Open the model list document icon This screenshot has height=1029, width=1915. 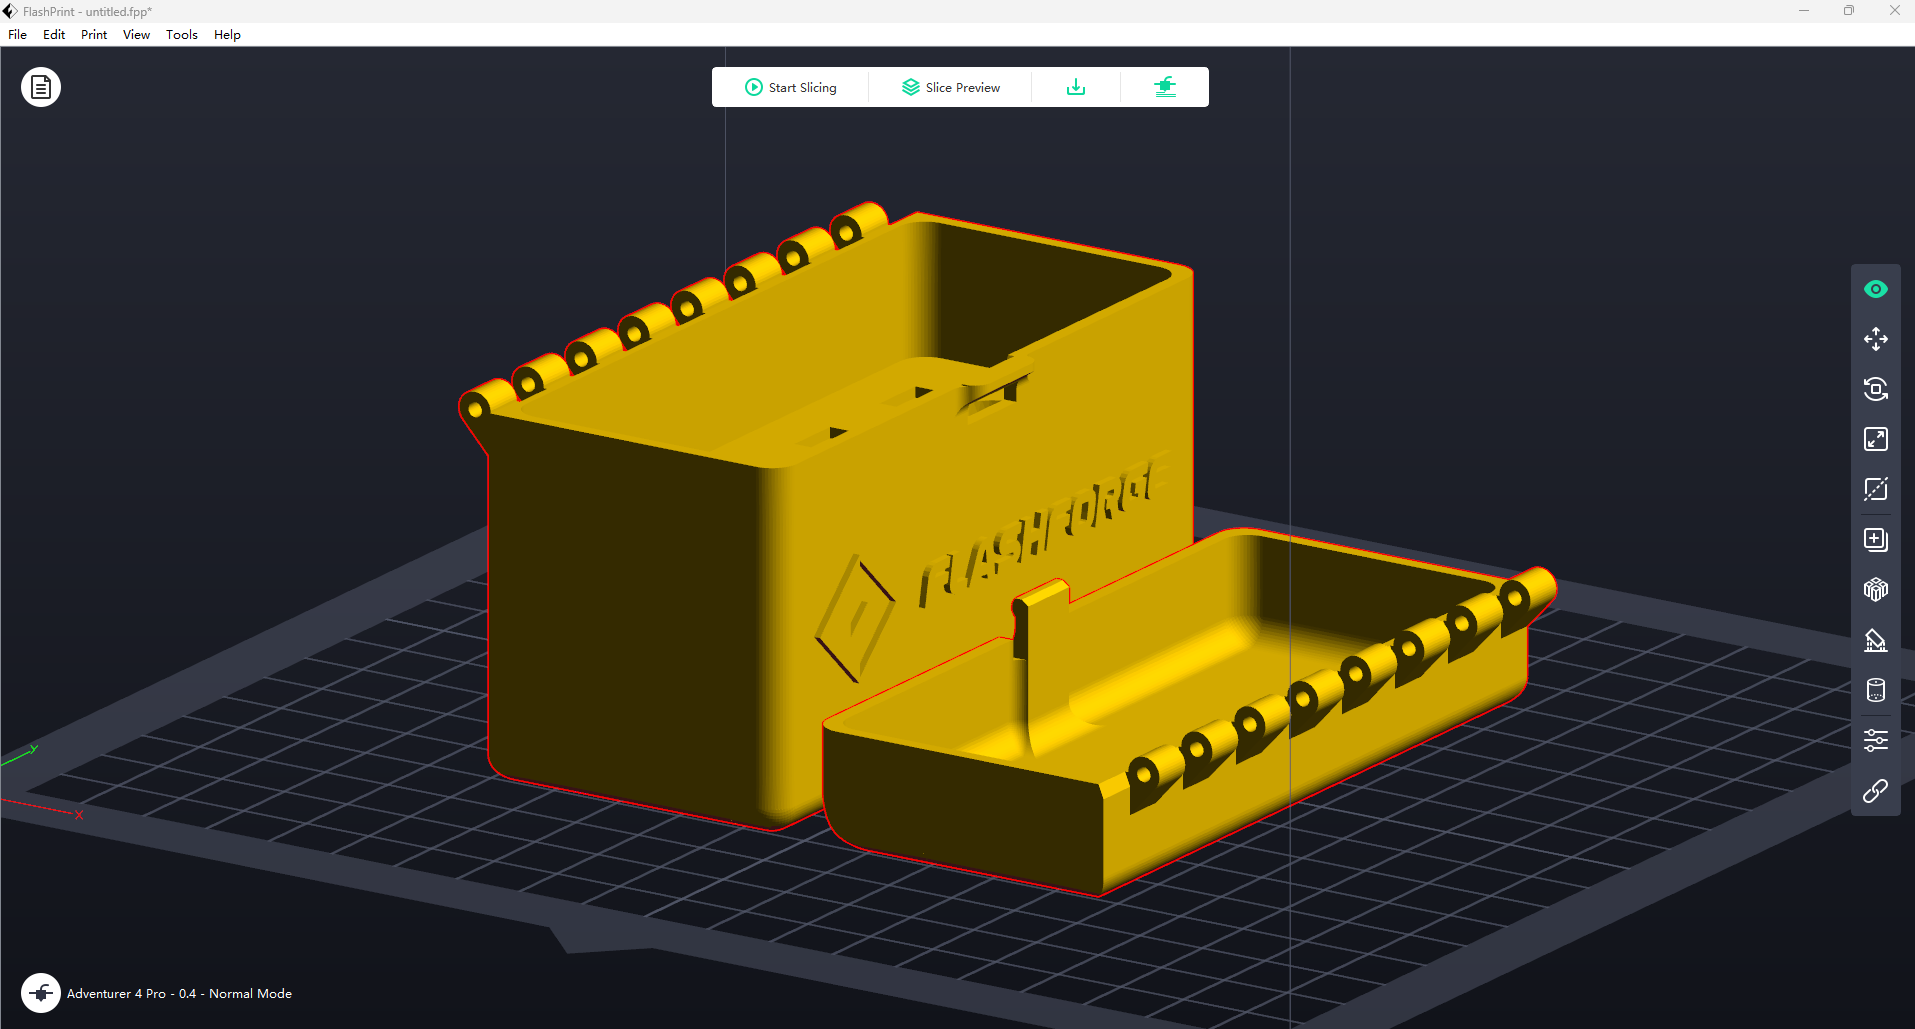coord(41,87)
